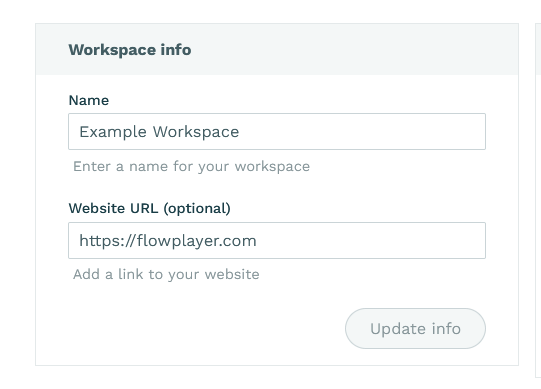Click the Update info button

(x=415, y=329)
